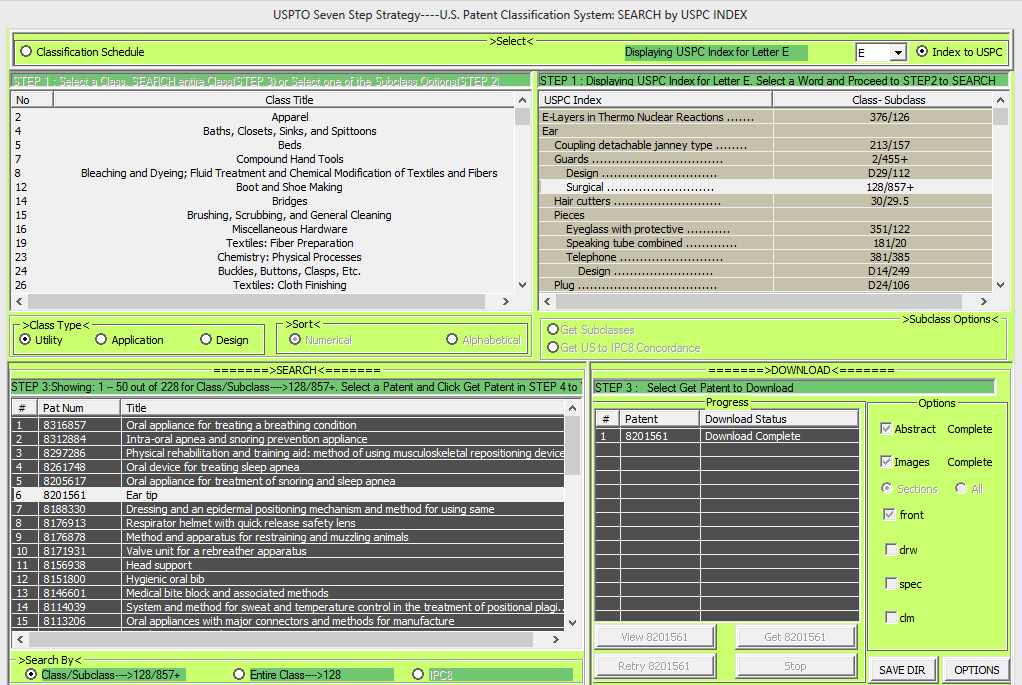
Task: Search by Entire Class 128
Action: [x=239, y=675]
